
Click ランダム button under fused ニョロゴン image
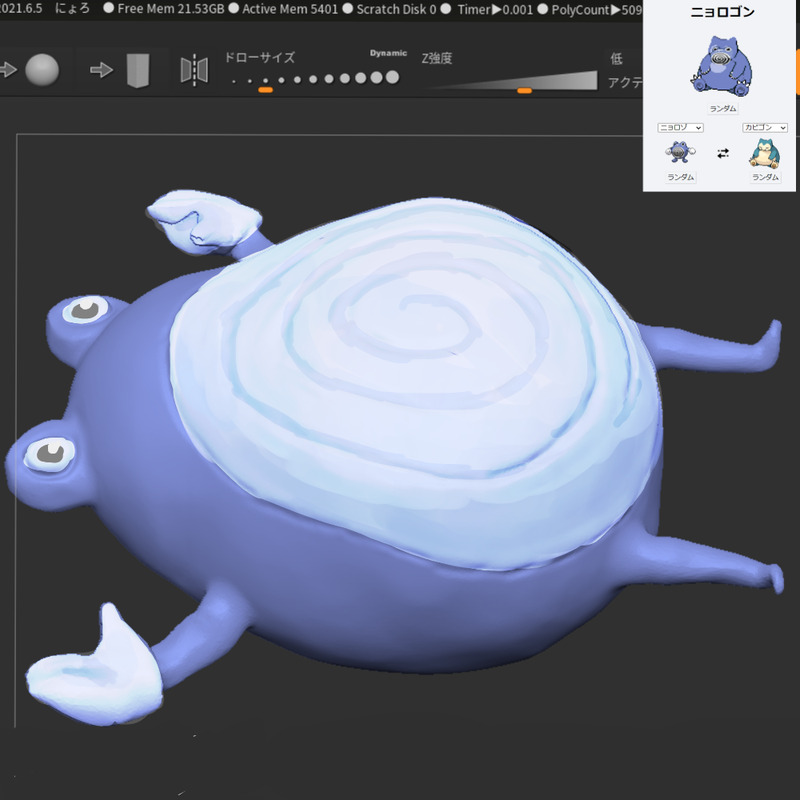pos(723,109)
